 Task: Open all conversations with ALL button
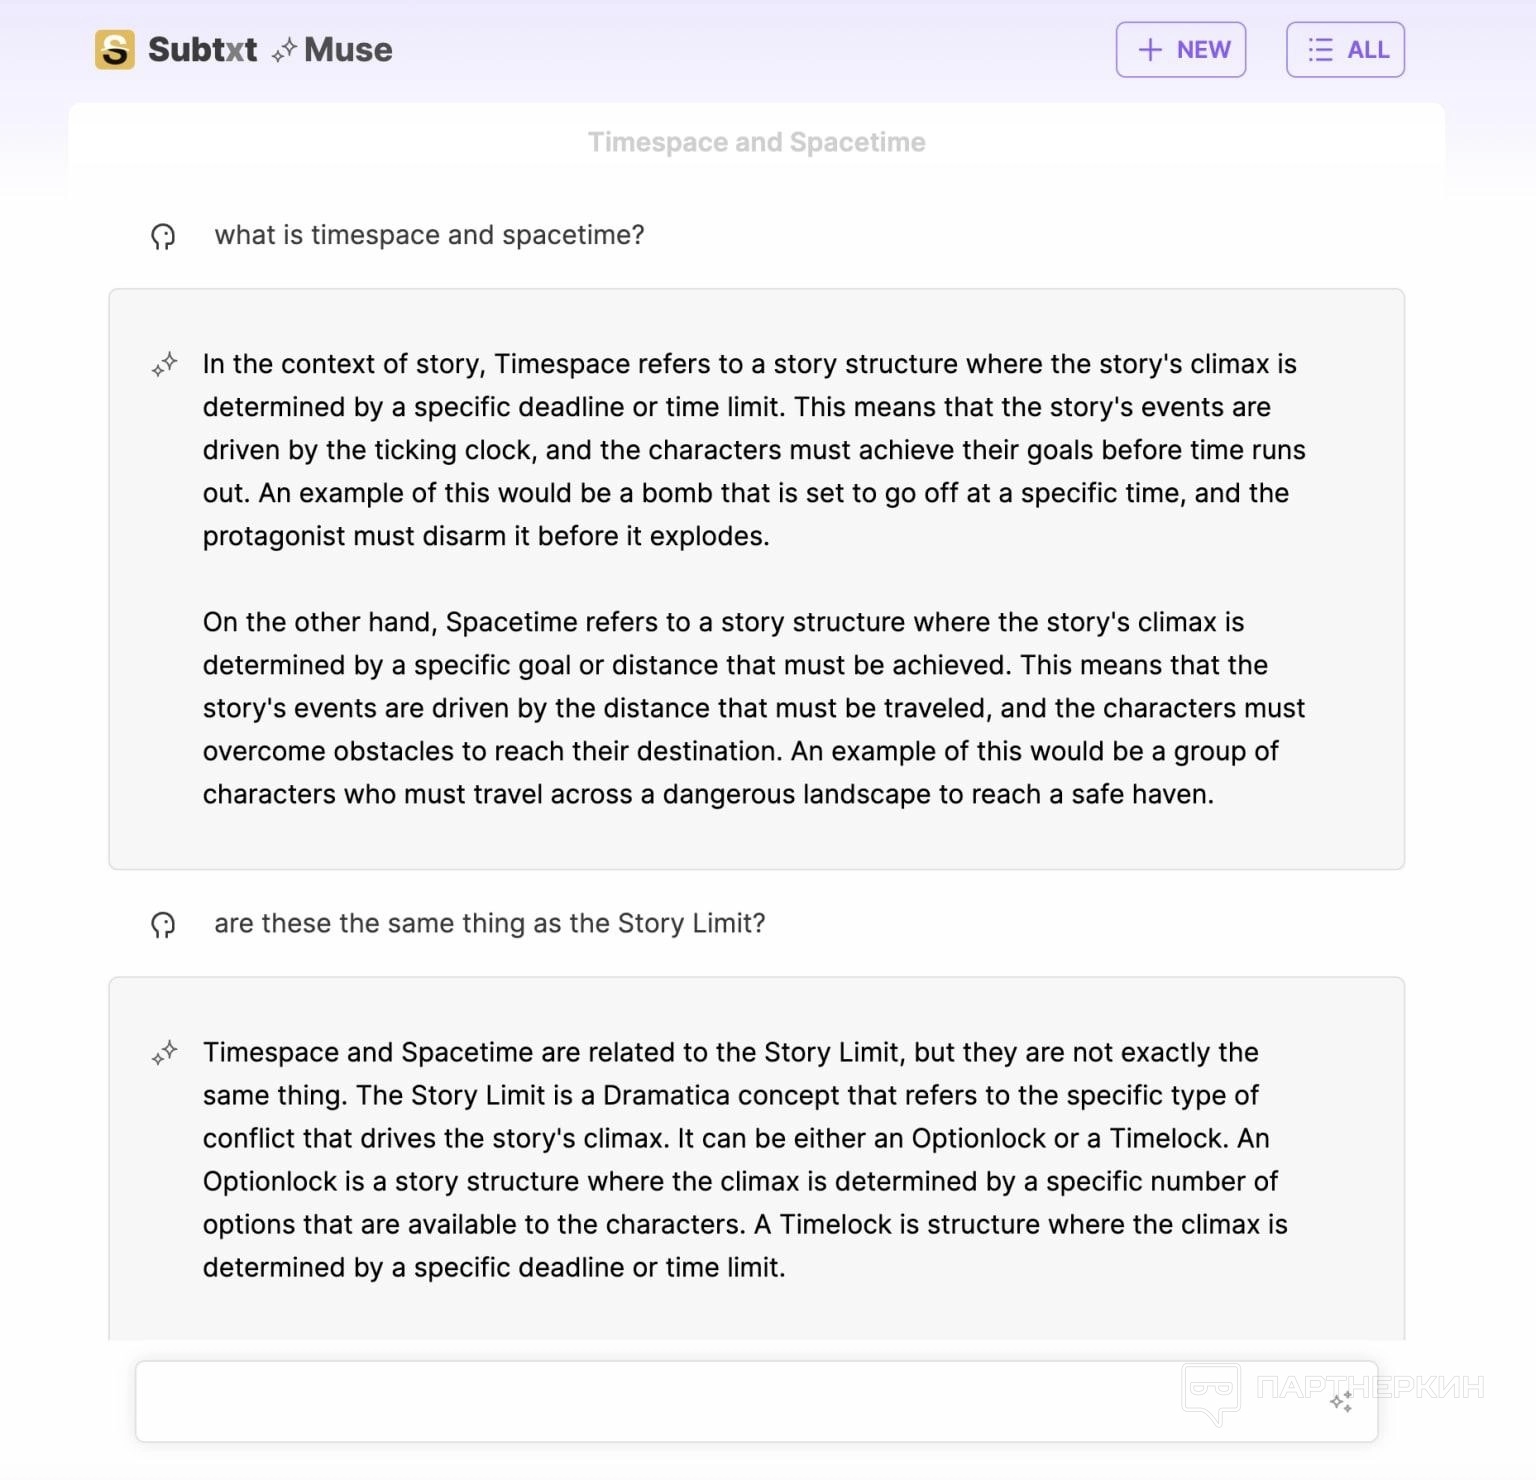(1345, 50)
